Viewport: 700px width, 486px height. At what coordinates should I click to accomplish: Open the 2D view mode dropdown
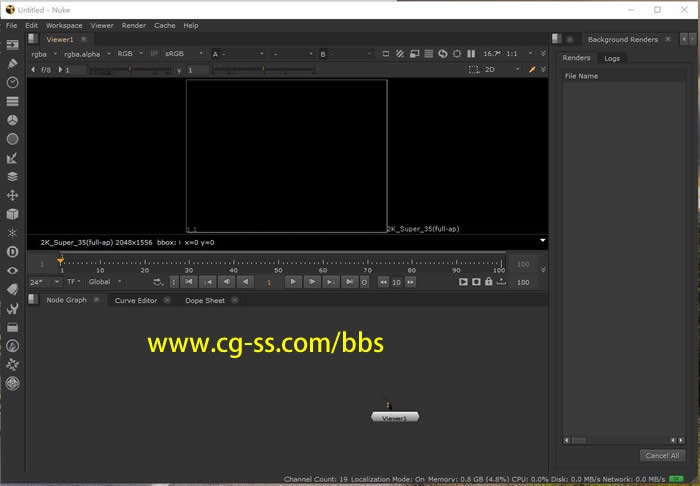(498, 70)
